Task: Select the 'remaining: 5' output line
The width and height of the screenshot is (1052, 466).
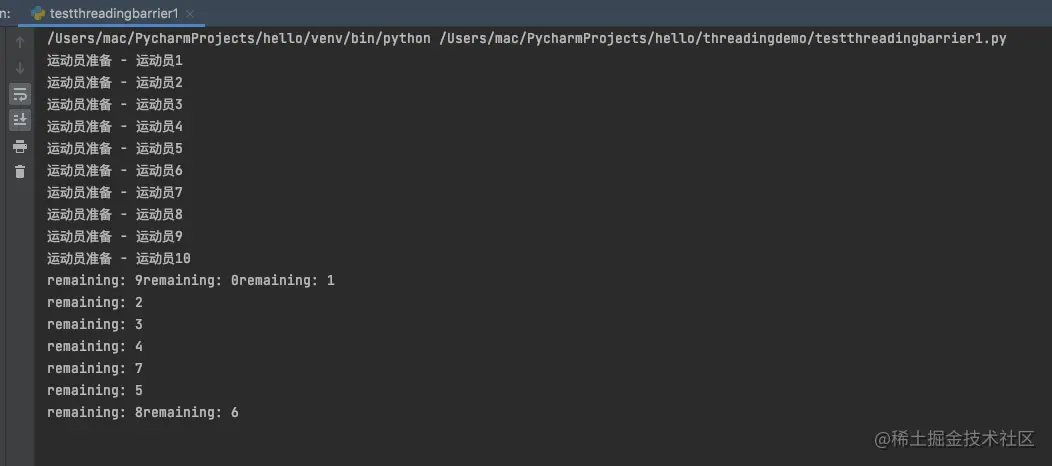Action: (95, 390)
